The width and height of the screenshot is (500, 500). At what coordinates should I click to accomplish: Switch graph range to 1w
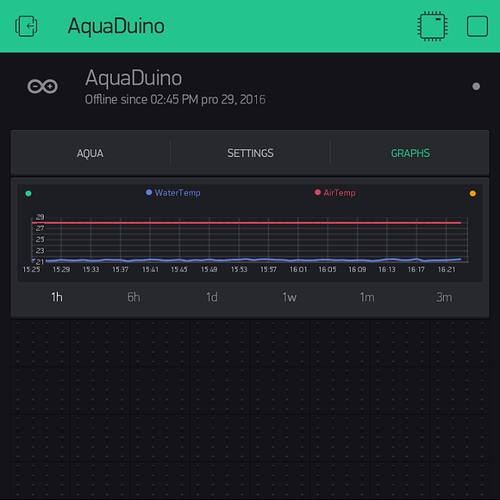click(x=289, y=297)
